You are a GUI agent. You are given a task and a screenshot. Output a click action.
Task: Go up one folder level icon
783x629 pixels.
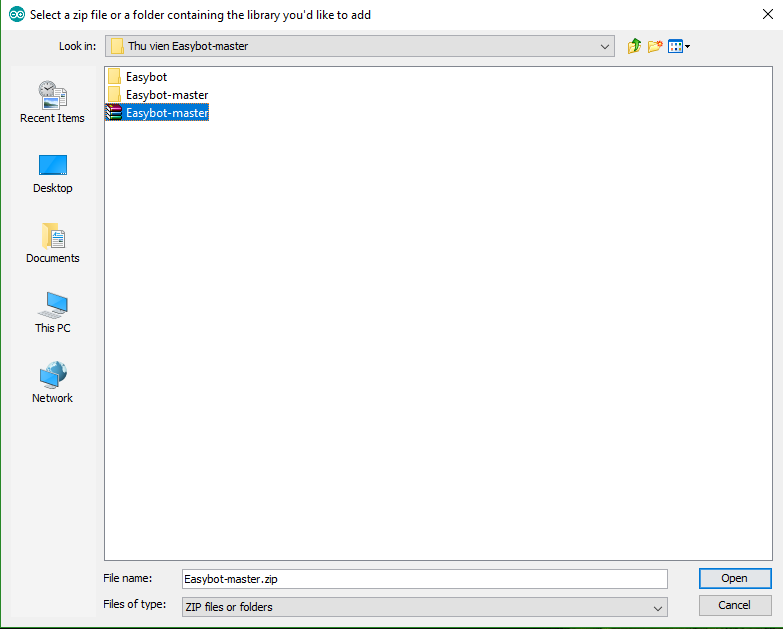634,46
